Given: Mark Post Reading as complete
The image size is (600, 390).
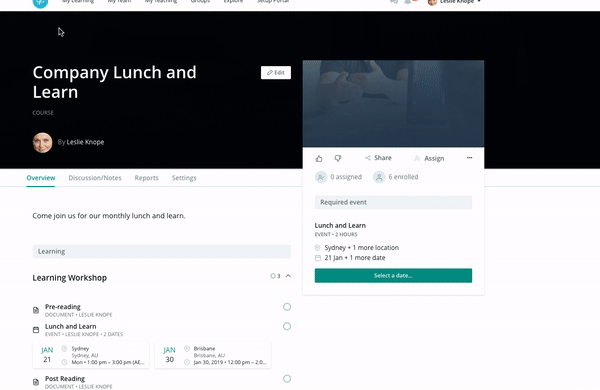Looking at the screenshot, I should point(287,379).
